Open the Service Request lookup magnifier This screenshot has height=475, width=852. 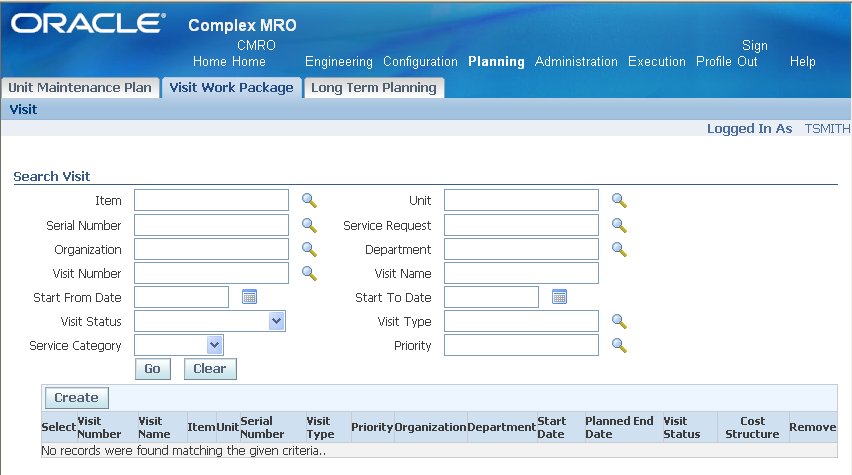pyautogui.click(x=619, y=225)
